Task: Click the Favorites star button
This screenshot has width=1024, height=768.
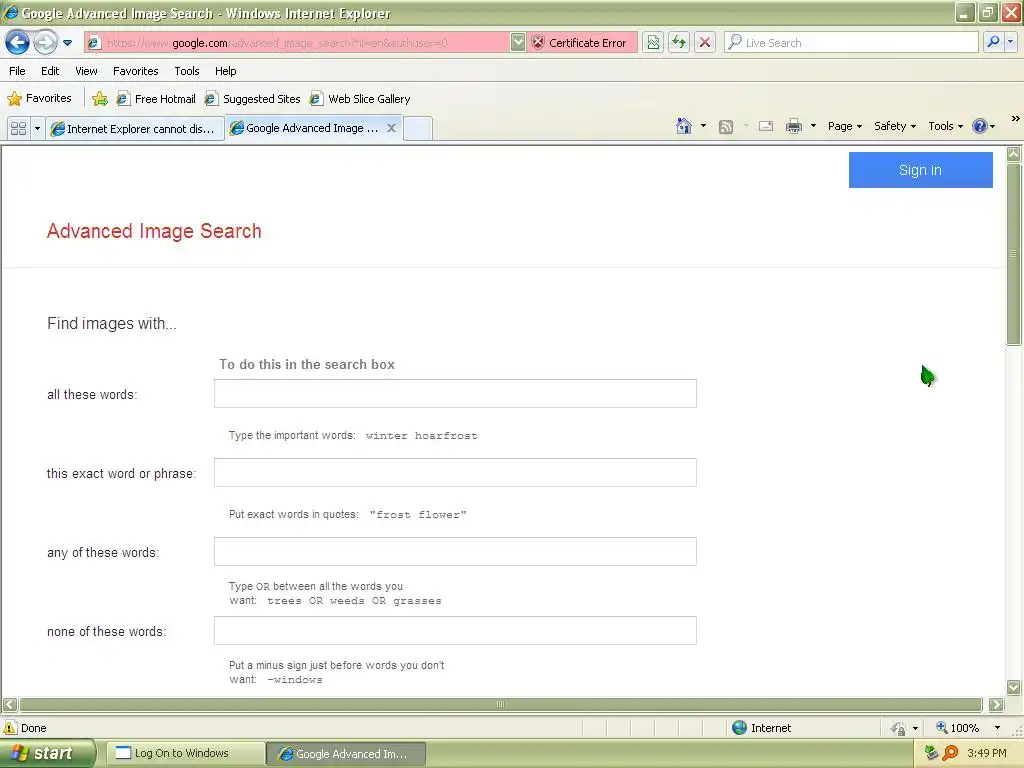Action: tap(39, 99)
